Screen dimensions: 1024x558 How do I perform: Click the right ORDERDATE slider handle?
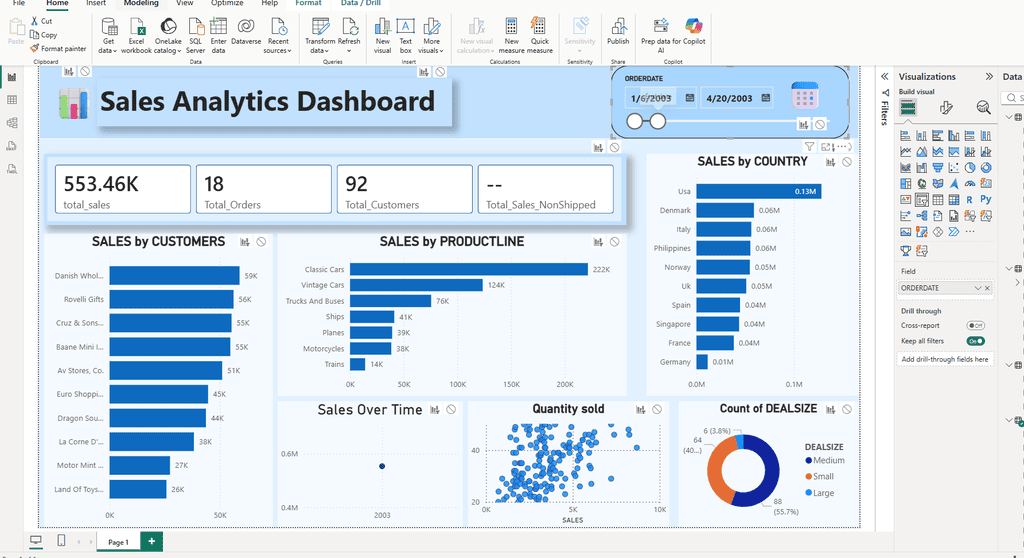(658, 121)
